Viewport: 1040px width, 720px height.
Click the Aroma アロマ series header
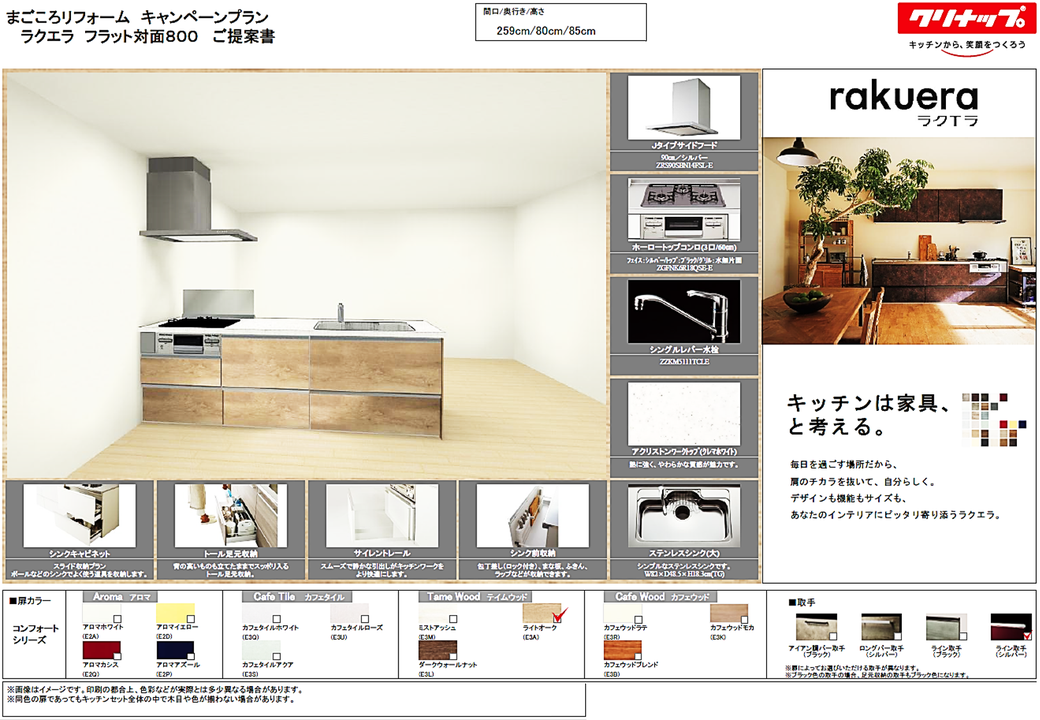click(x=121, y=597)
